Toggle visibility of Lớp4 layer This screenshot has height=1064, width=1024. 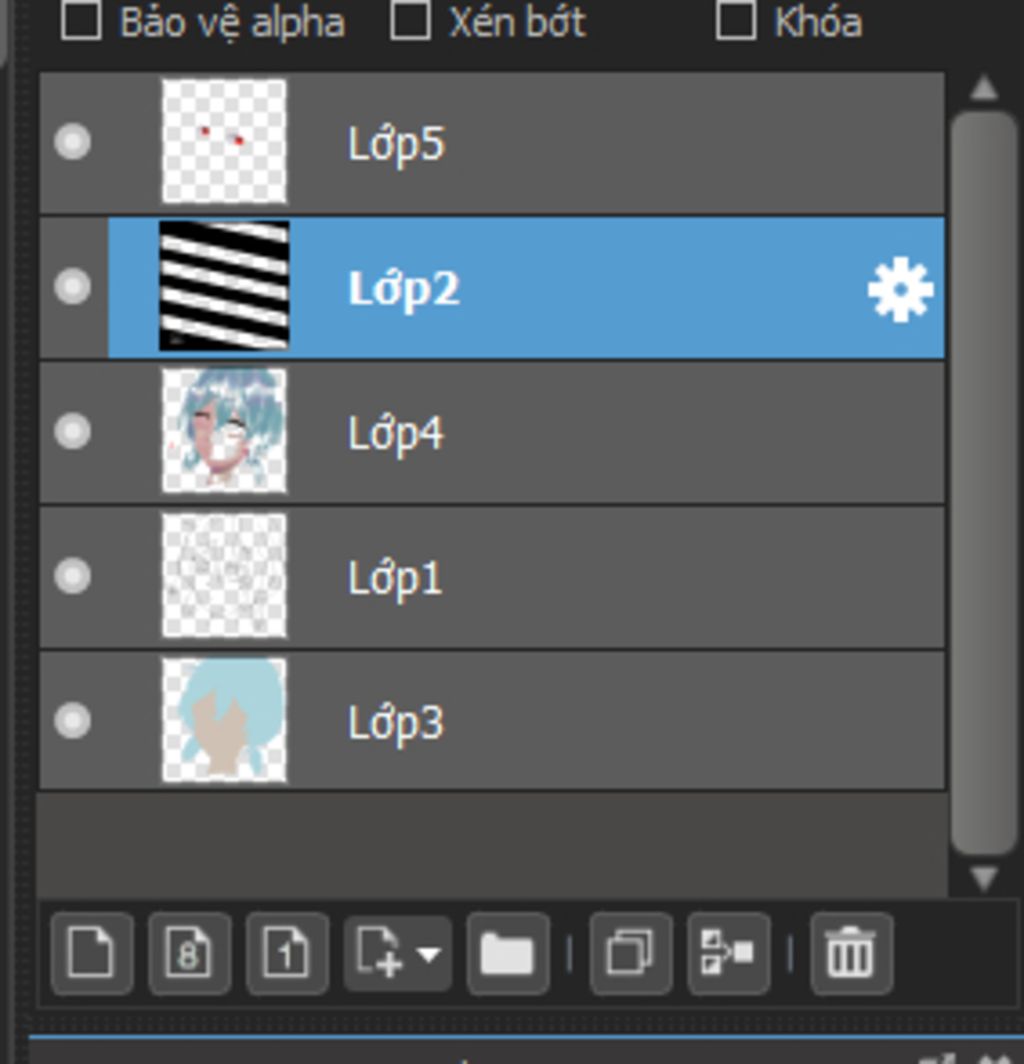(72, 431)
